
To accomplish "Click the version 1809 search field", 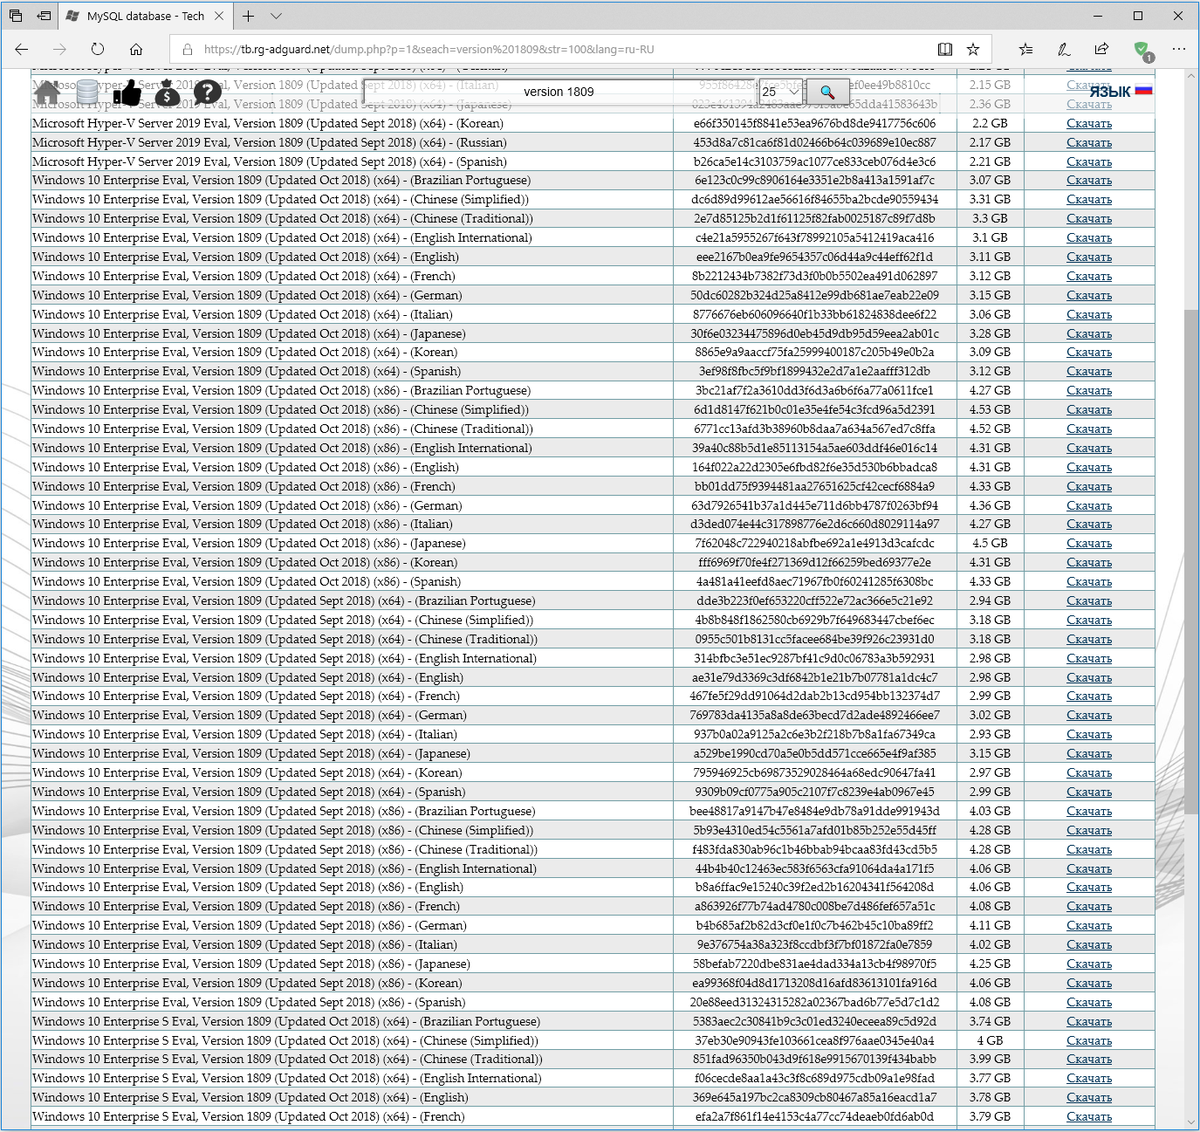I will 558,92.
